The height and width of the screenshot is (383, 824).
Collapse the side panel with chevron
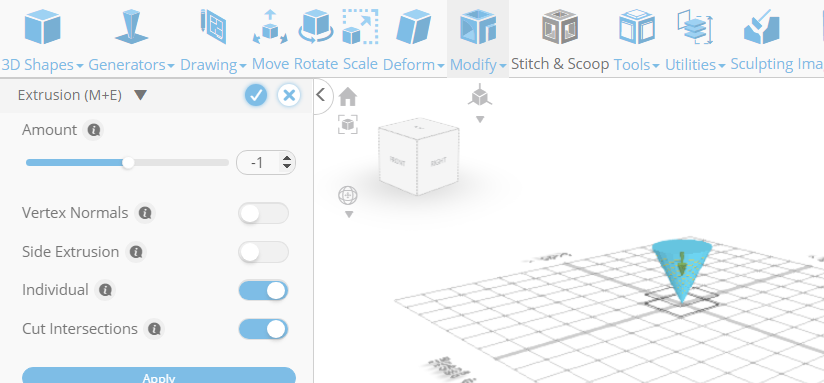coord(321,96)
